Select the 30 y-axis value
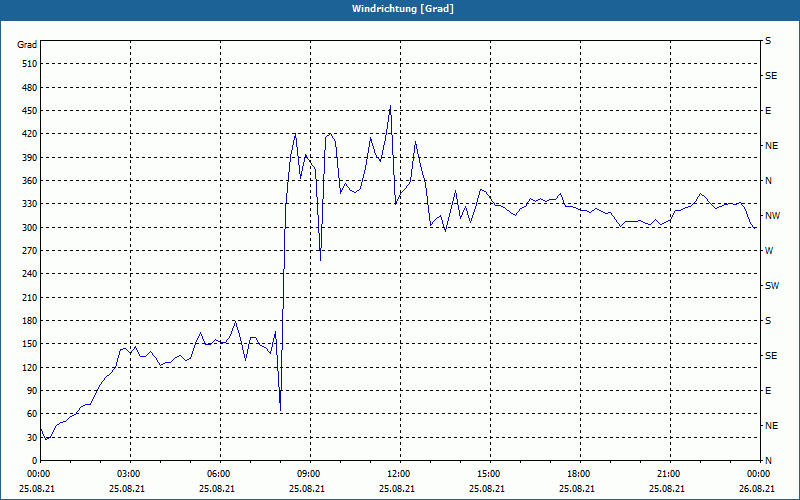 [32, 438]
